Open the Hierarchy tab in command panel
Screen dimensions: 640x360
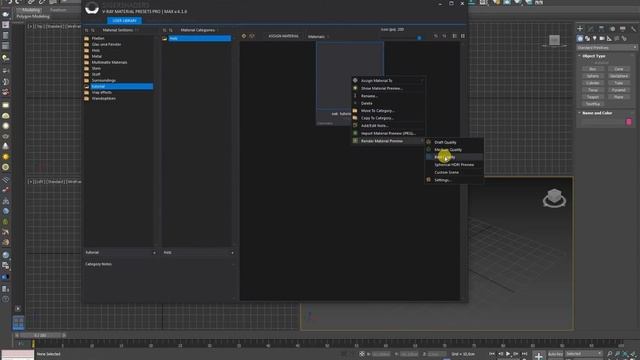tap(601, 29)
